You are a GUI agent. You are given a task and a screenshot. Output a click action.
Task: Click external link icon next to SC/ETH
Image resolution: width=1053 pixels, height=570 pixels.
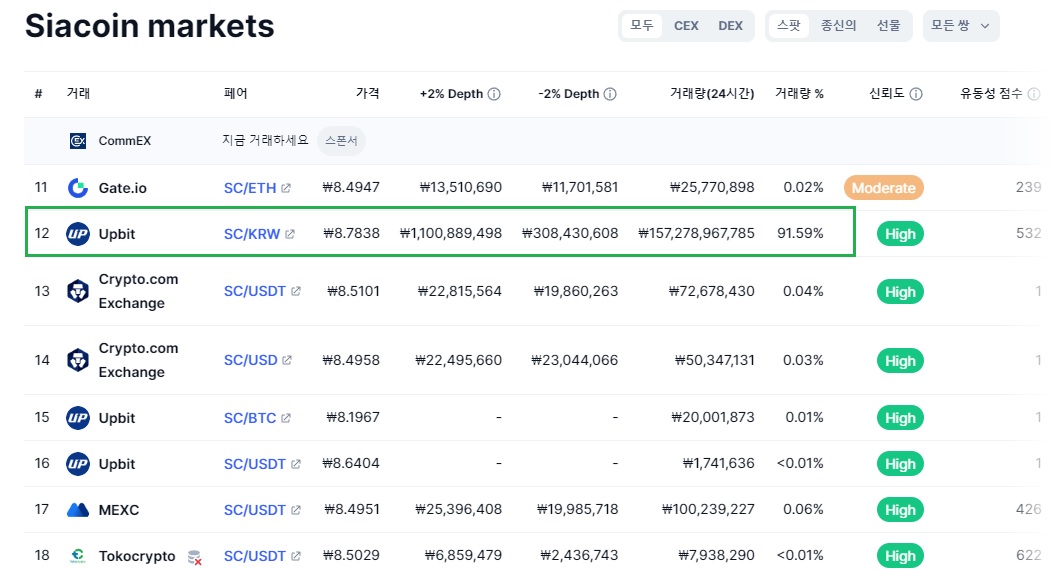tap(286, 188)
